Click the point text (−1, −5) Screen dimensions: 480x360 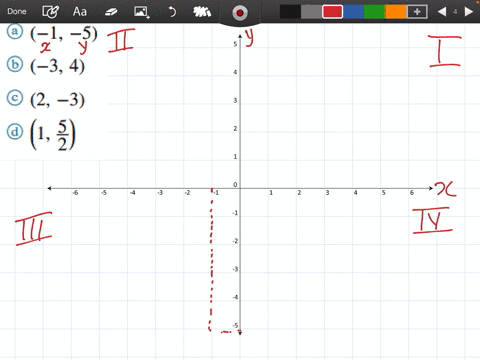(x=64, y=34)
